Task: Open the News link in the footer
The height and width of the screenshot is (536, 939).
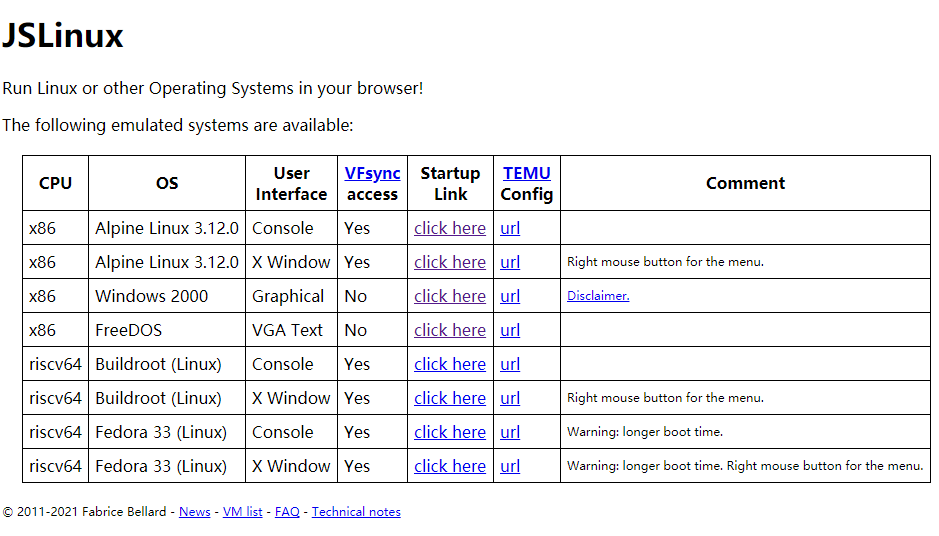Action: (195, 512)
